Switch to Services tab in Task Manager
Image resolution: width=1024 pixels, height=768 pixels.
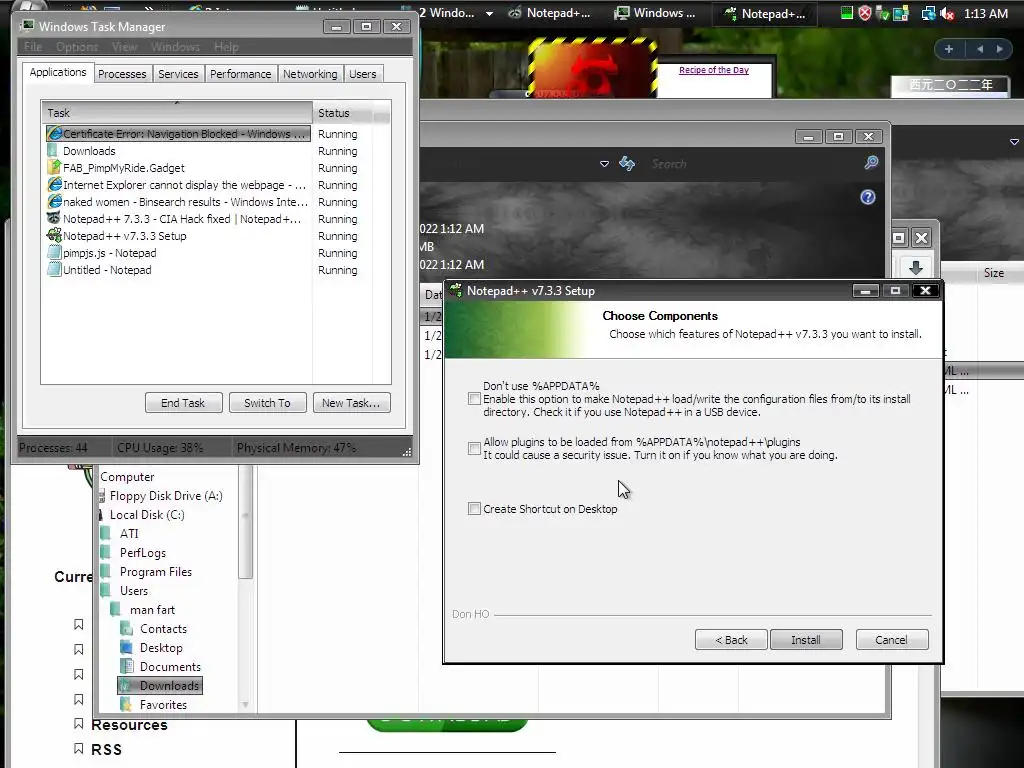click(x=178, y=74)
